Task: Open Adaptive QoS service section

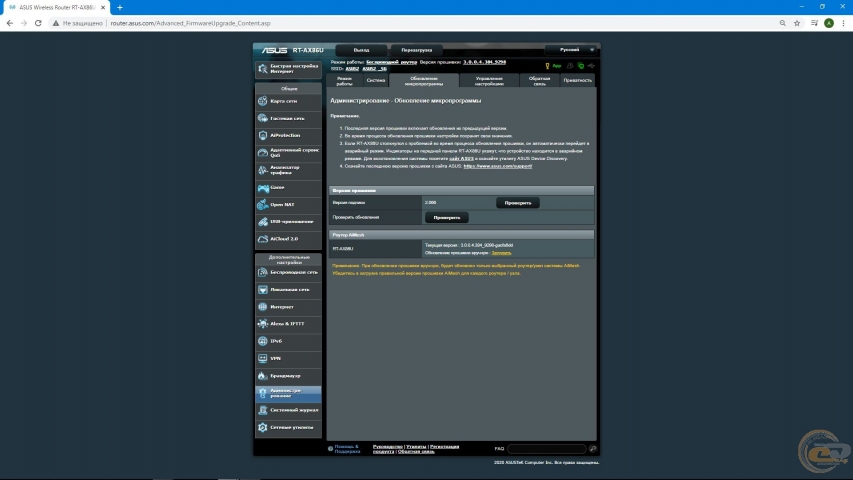Action: coord(288,153)
